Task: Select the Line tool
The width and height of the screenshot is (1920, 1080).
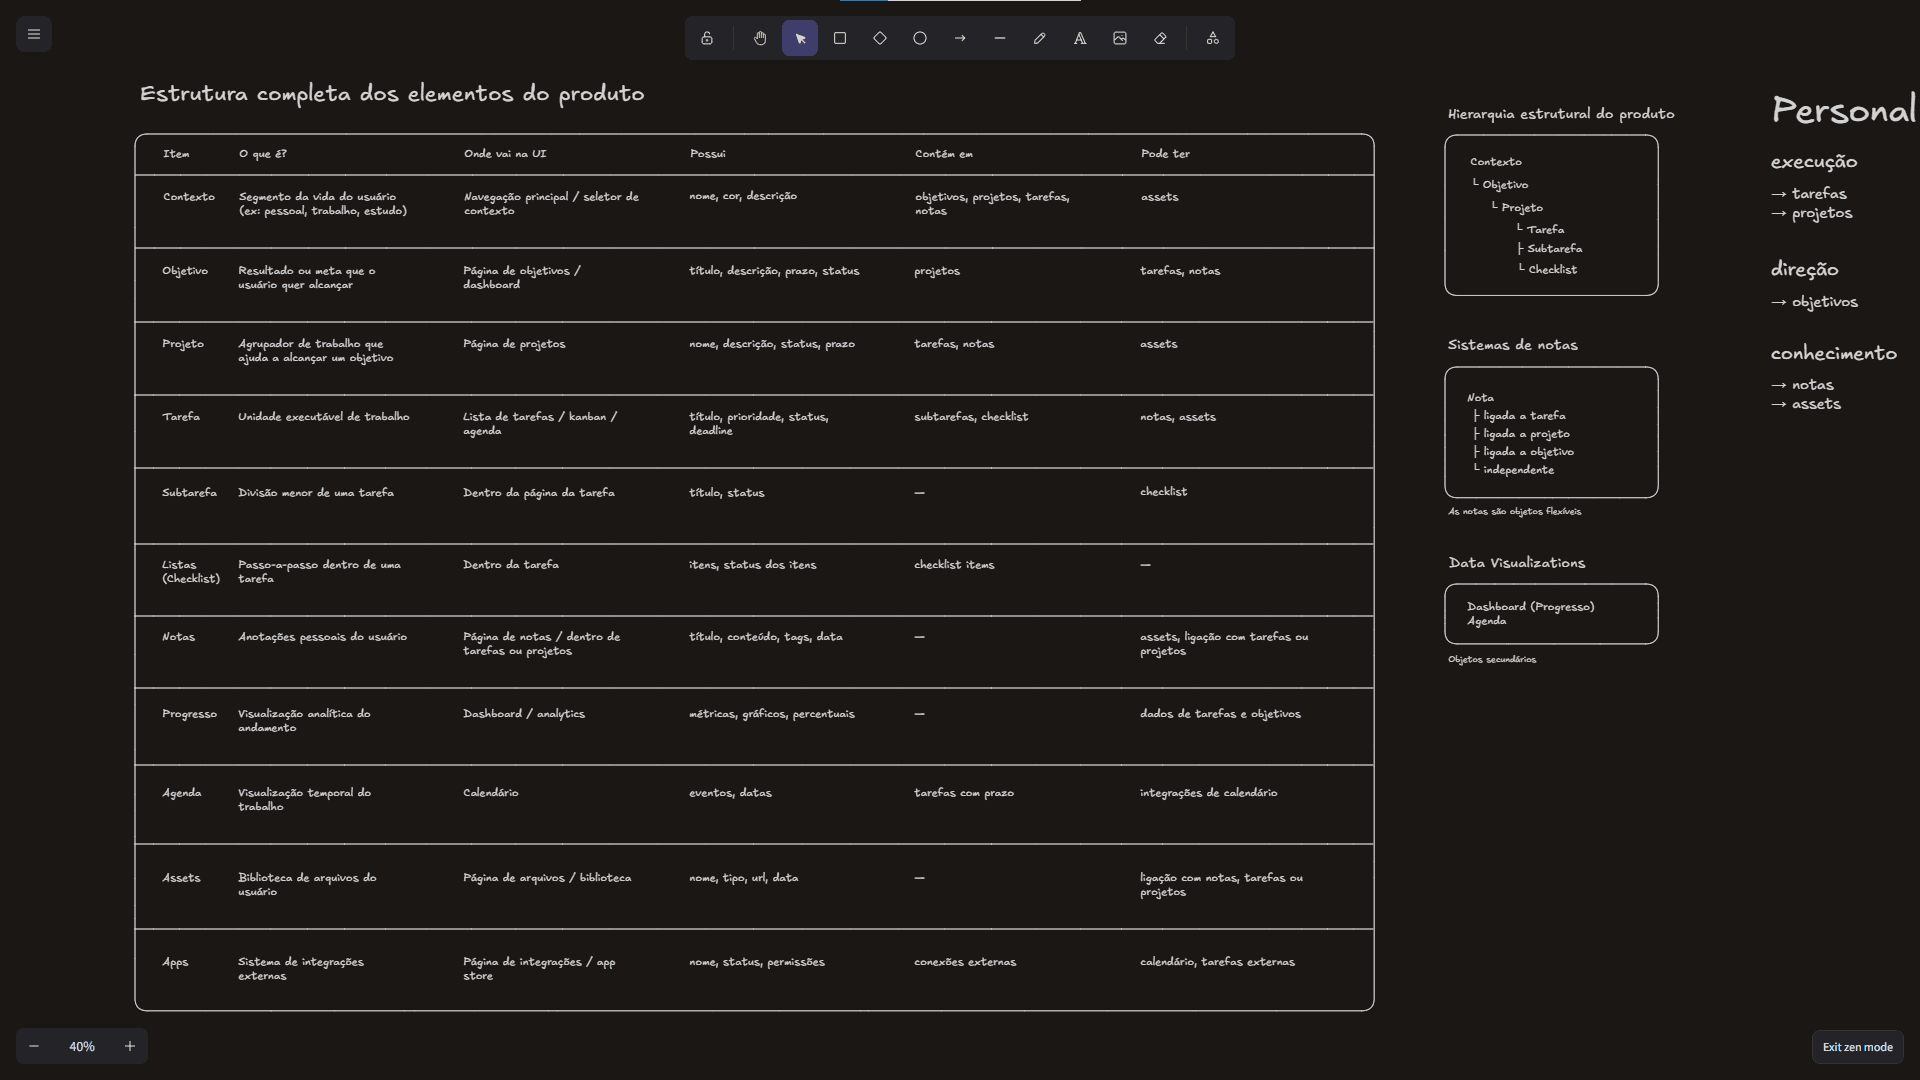Action: click(1000, 38)
